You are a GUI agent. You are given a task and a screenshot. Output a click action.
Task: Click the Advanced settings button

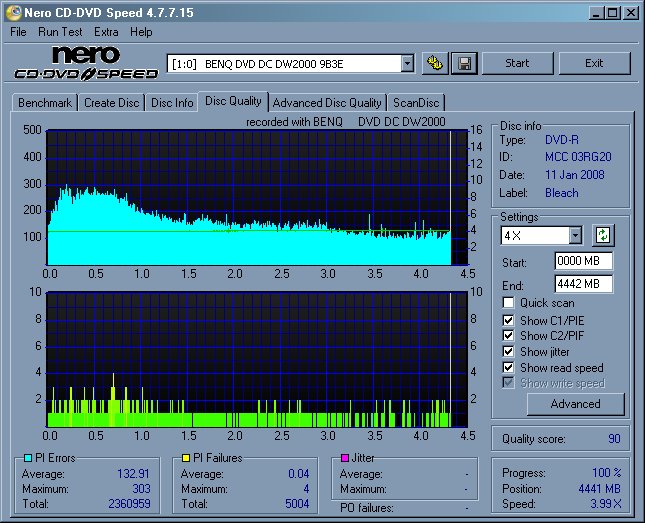point(575,404)
